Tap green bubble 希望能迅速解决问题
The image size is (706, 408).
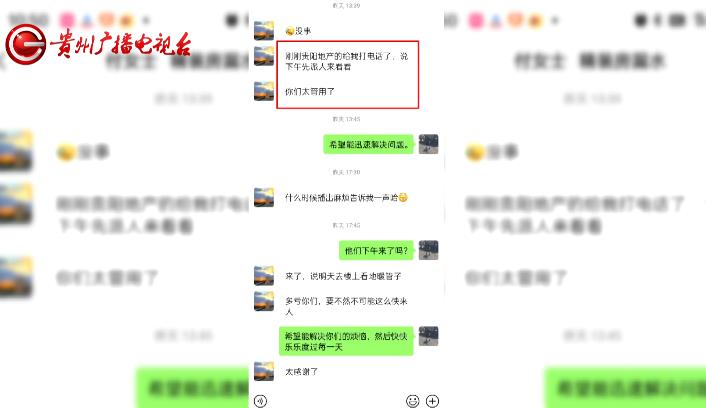click(368, 144)
